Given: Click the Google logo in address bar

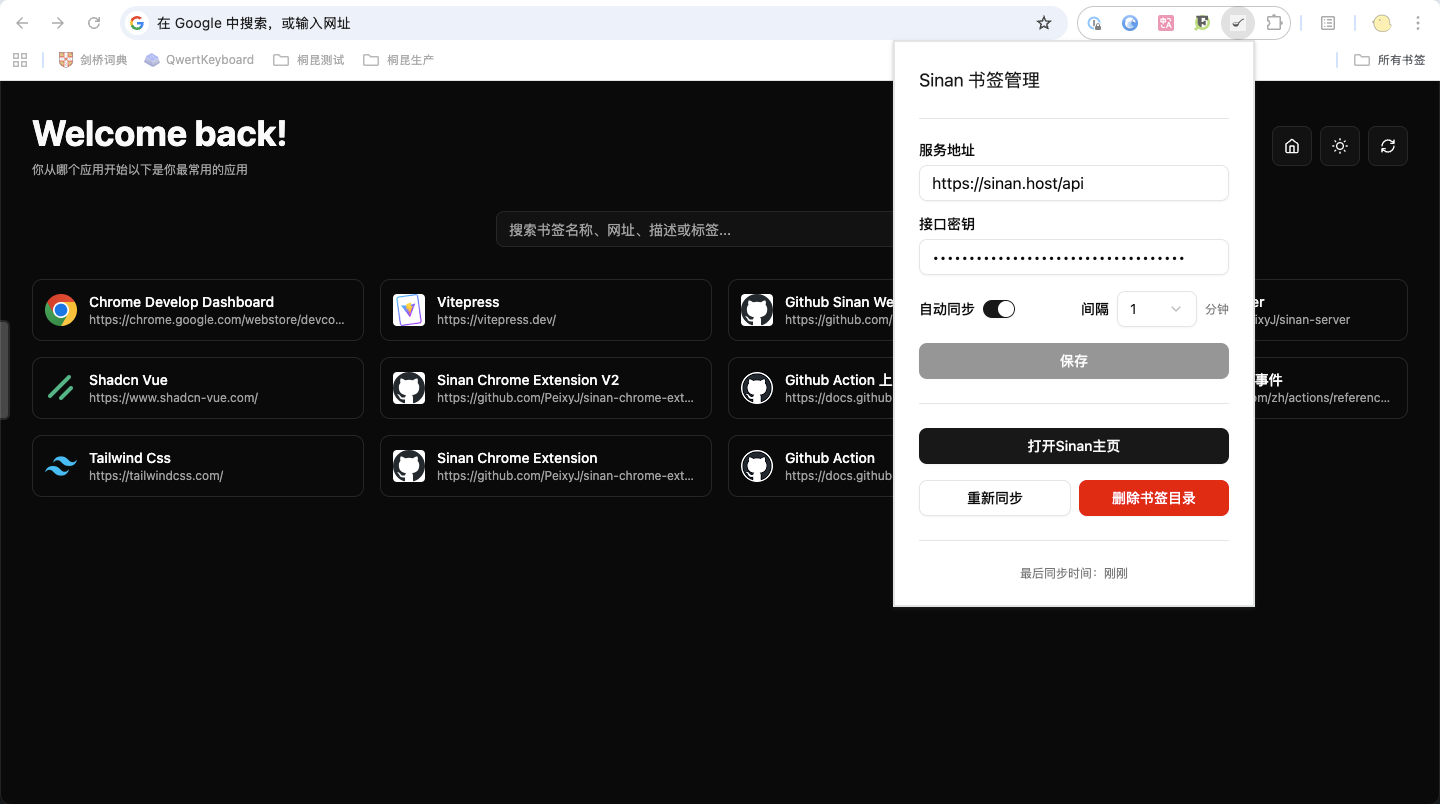Looking at the screenshot, I should click(137, 23).
